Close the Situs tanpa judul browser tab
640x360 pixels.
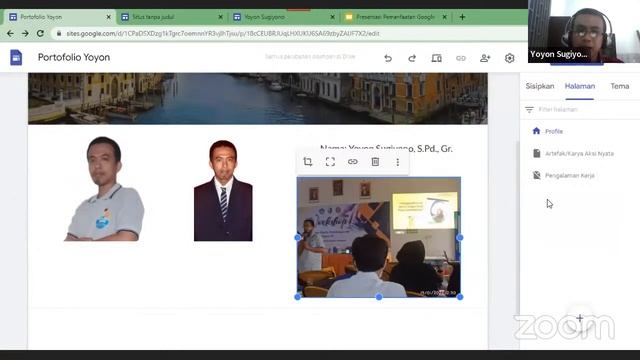pyautogui.click(x=220, y=17)
